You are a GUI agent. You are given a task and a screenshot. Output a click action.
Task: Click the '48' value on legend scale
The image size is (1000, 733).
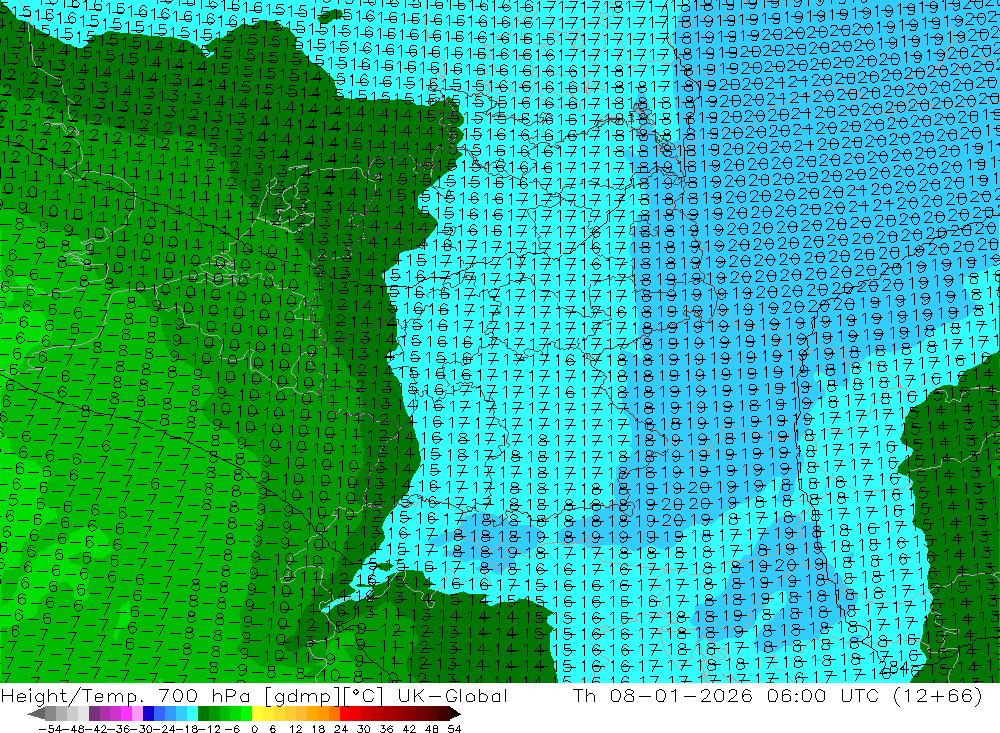coord(432,729)
